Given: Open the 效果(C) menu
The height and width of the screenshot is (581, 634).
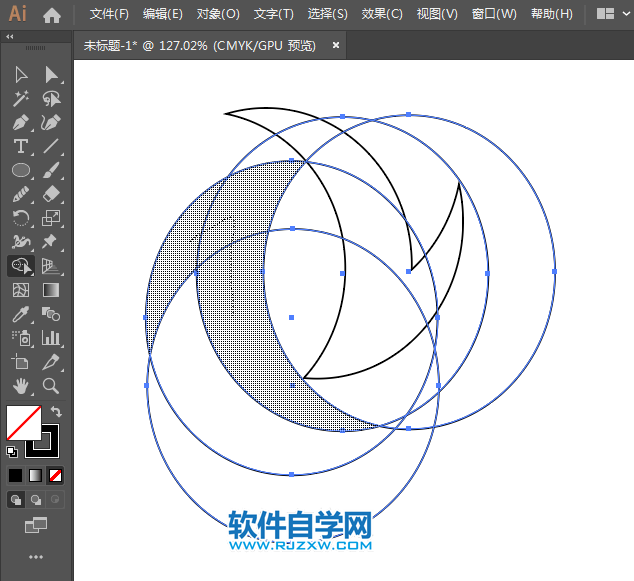Looking at the screenshot, I should [382, 14].
